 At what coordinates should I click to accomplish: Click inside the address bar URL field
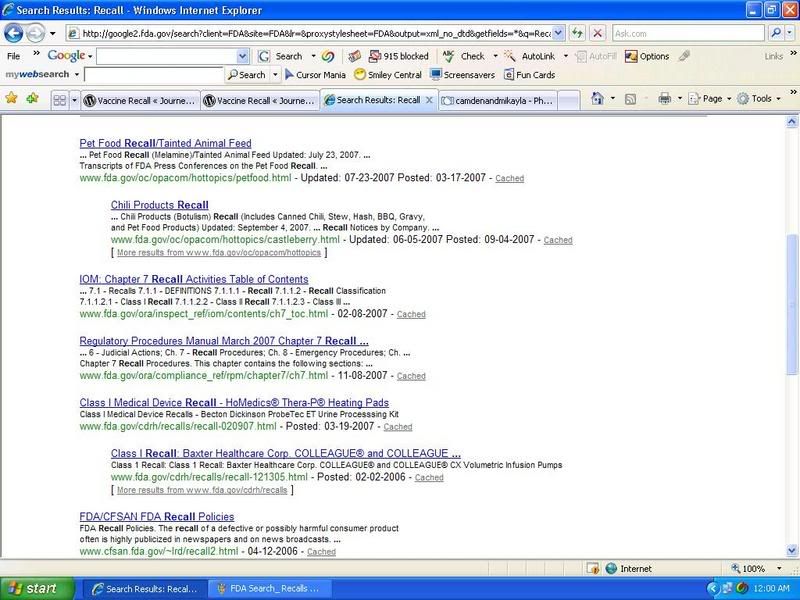coord(316,34)
